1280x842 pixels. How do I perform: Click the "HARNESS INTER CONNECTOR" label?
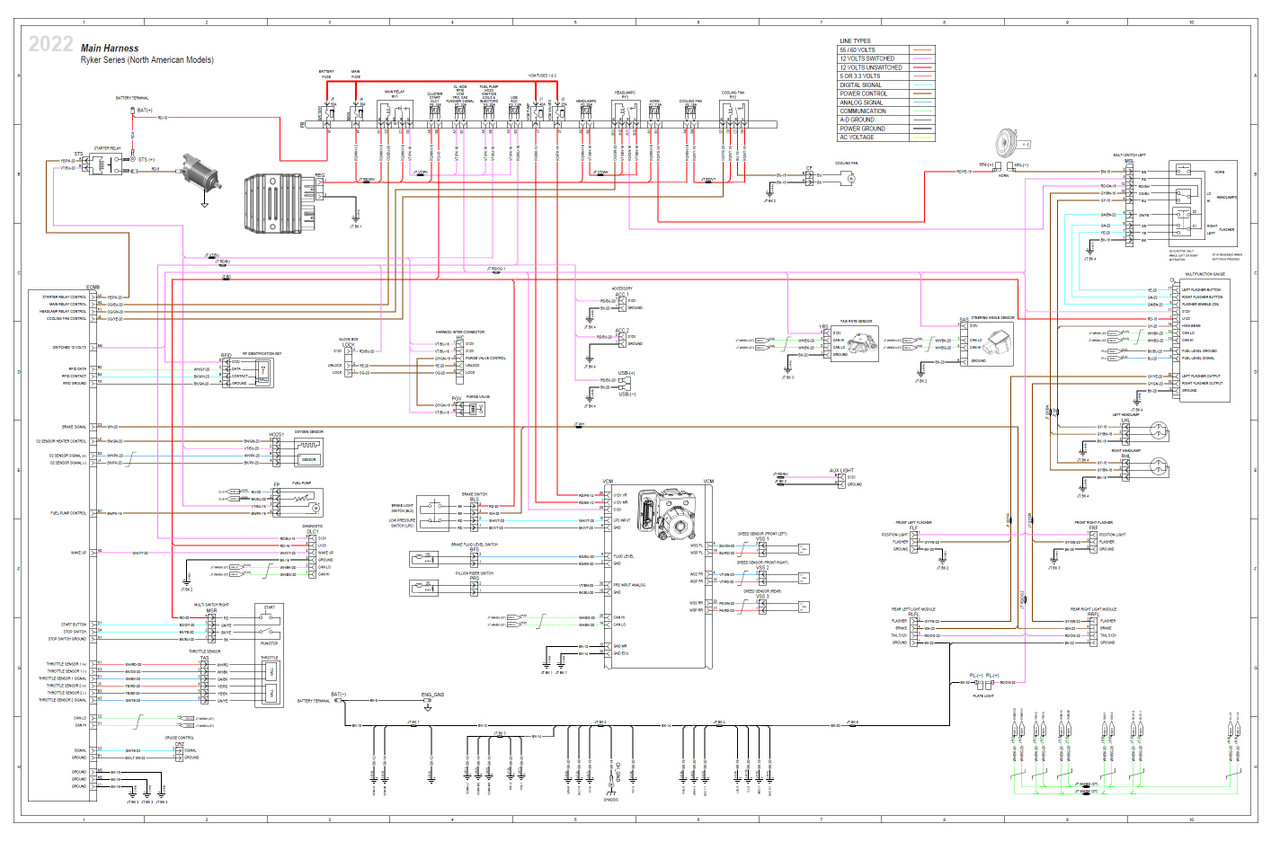(459, 331)
